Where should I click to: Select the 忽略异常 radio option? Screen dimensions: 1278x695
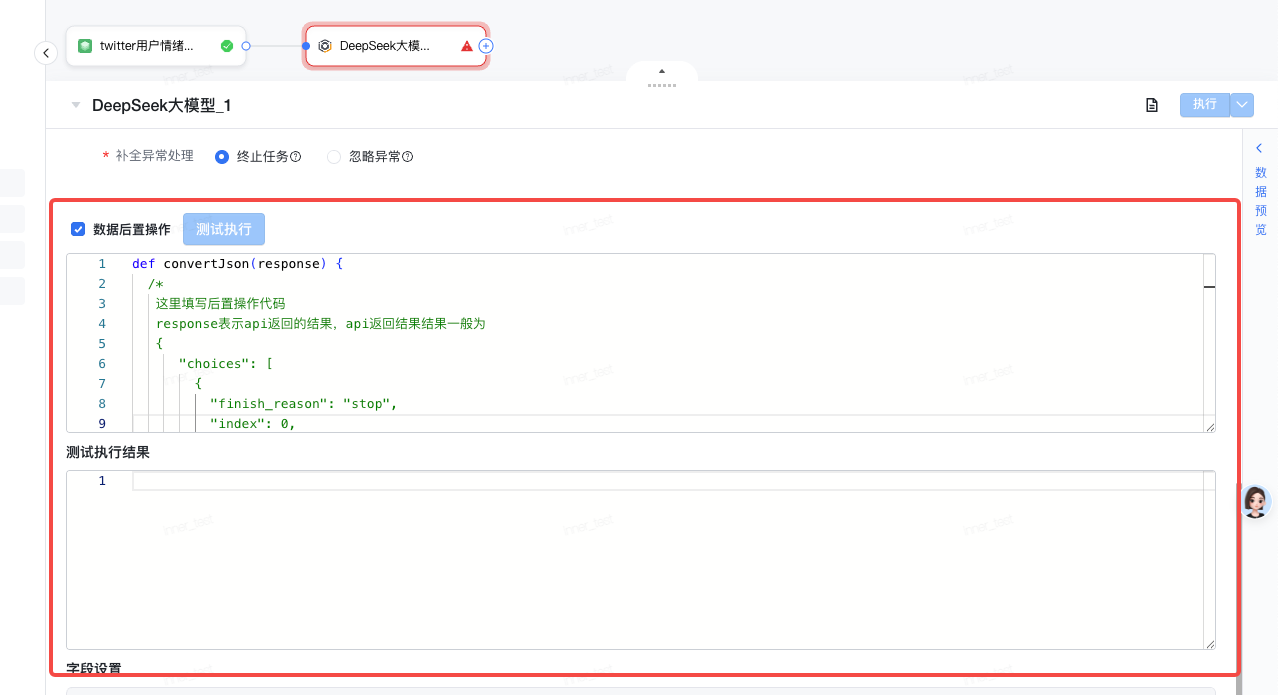pyautogui.click(x=334, y=157)
